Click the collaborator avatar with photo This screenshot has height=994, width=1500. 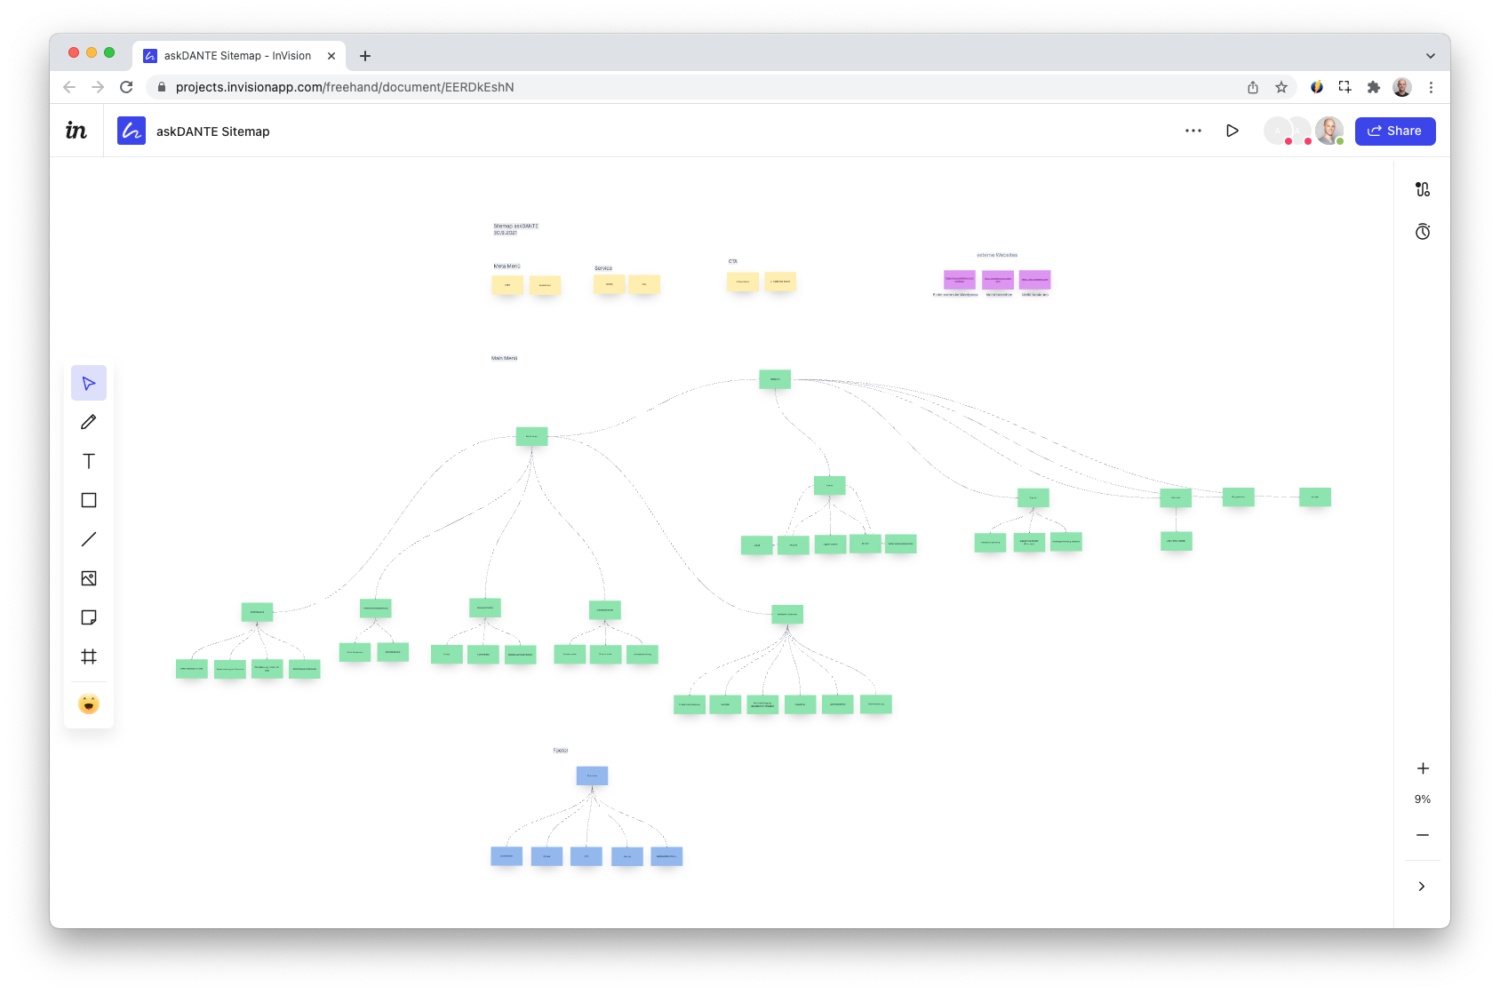tap(1329, 130)
